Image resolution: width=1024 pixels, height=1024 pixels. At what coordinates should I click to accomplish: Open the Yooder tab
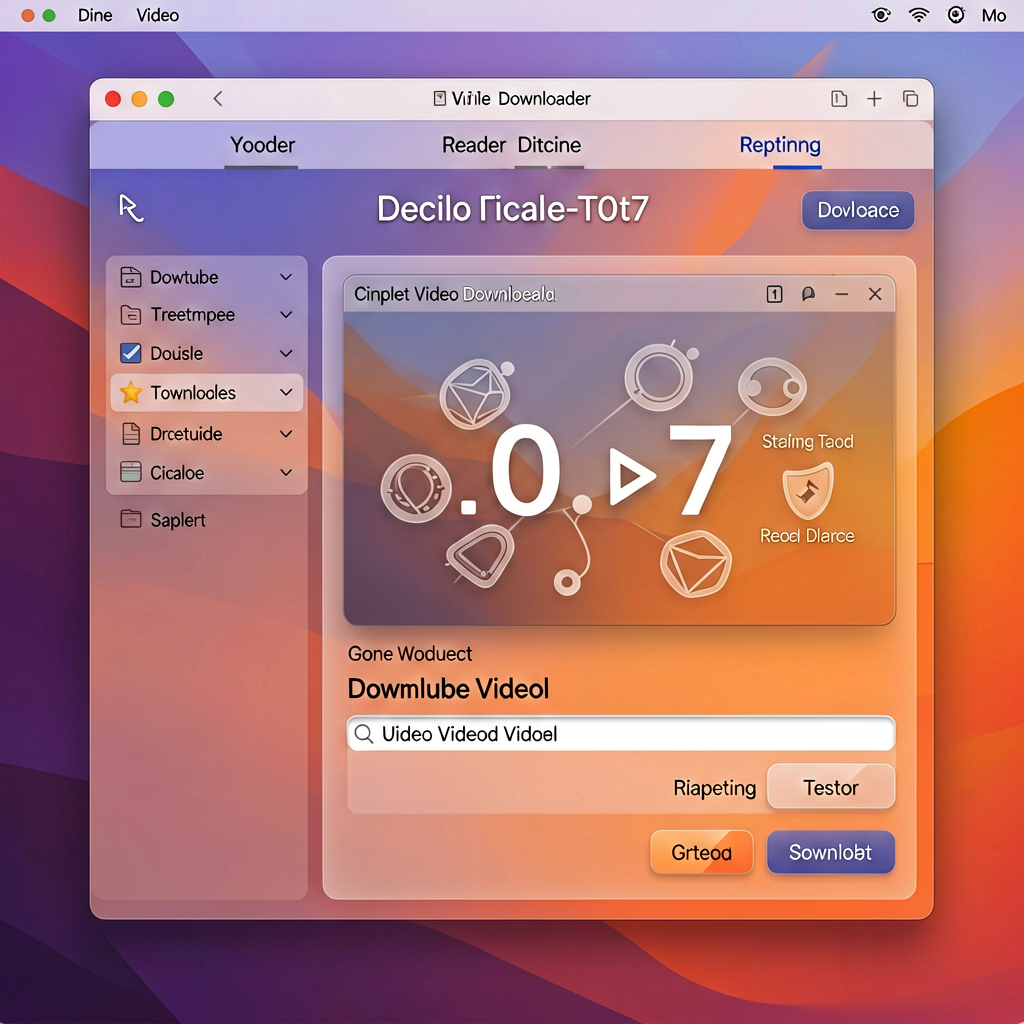263,145
